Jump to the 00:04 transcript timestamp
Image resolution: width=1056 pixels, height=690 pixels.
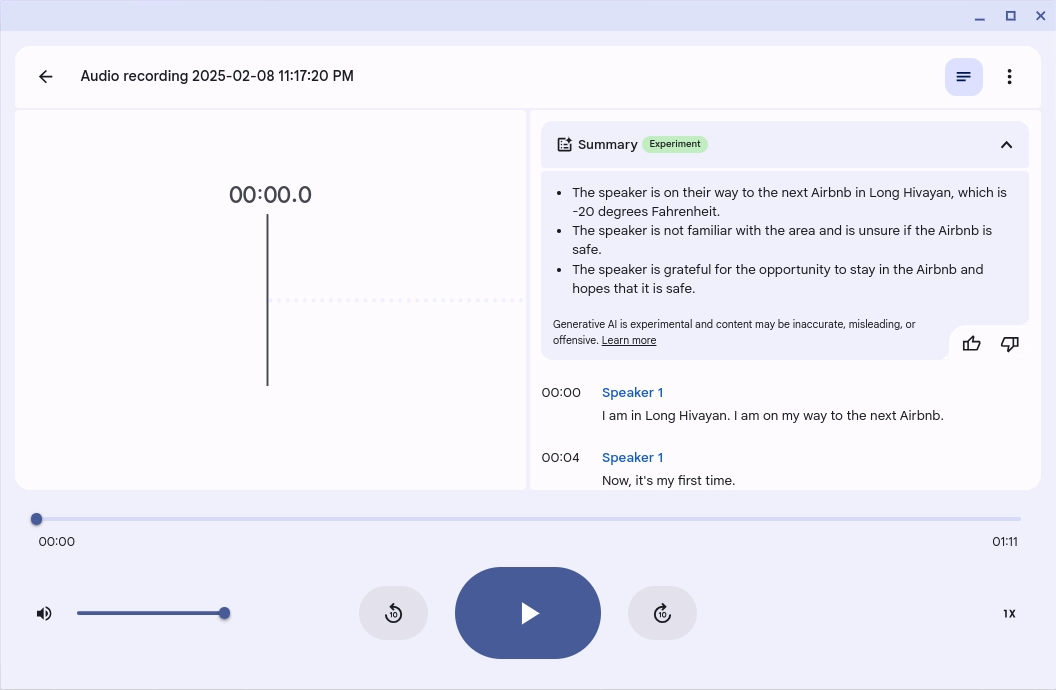pyautogui.click(x=560, y=458)
